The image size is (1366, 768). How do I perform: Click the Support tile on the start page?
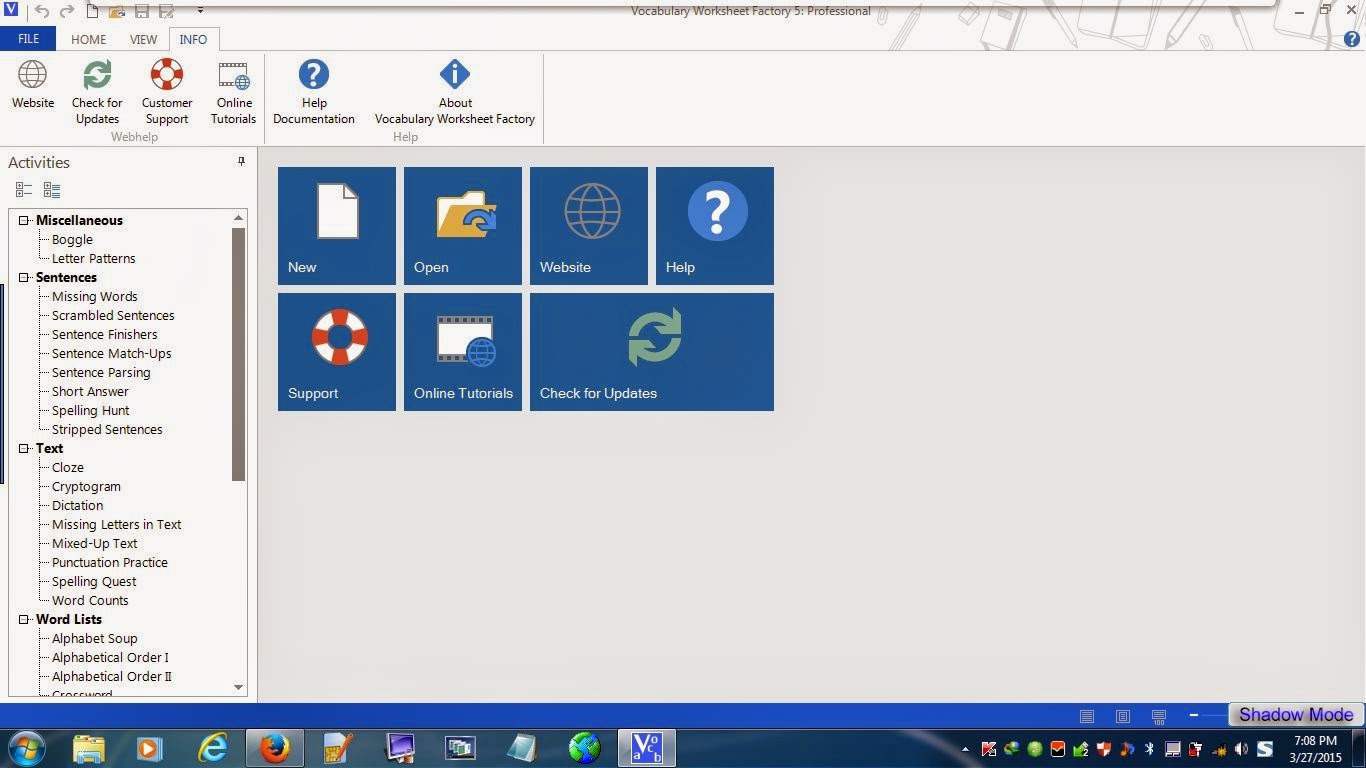[x=337, y=352]
